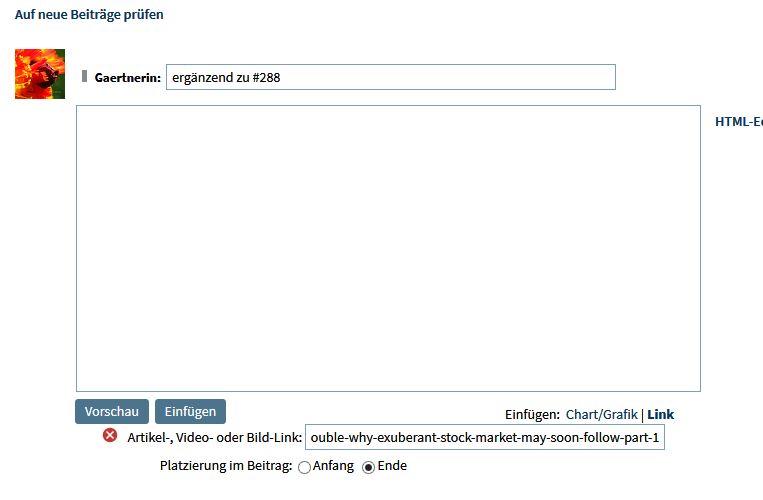Click Gaertnerin's flower avatar image
This screenshot has width=763, height=500.
40,74
